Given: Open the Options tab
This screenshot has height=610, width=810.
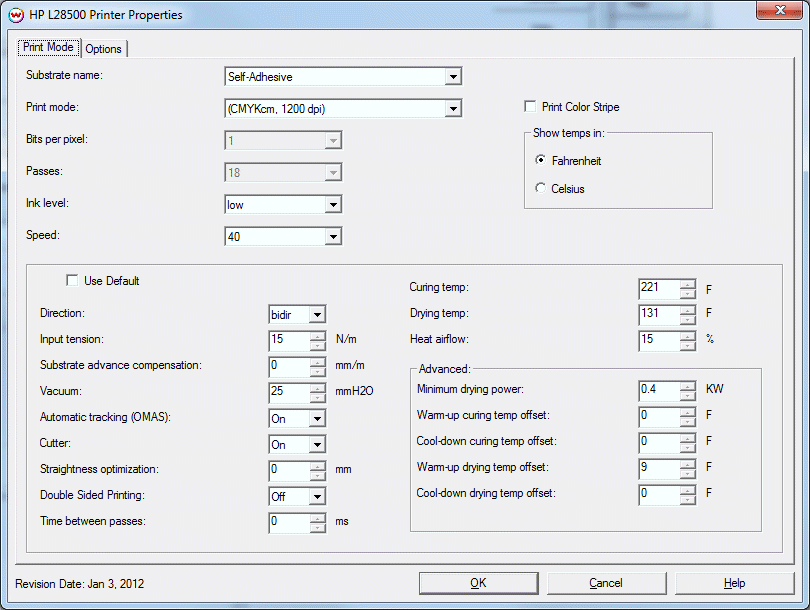Looking at the screenshot, I should (104, 49).
